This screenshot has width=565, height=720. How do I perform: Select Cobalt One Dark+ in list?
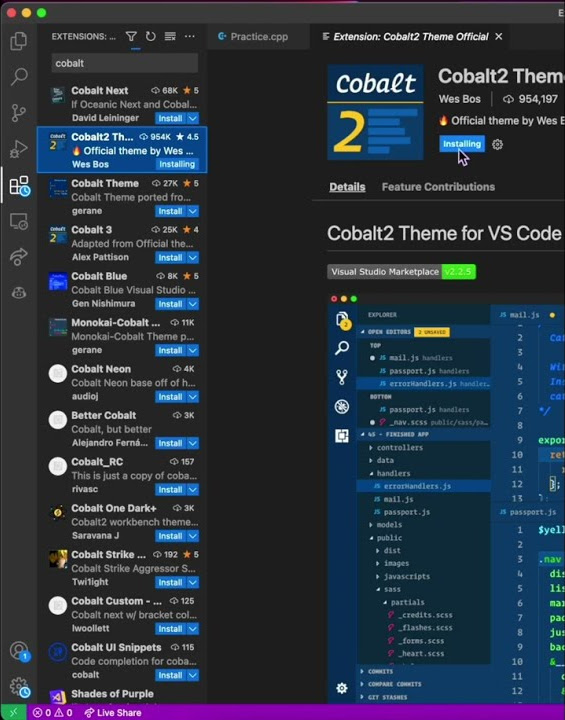(122, 522)
